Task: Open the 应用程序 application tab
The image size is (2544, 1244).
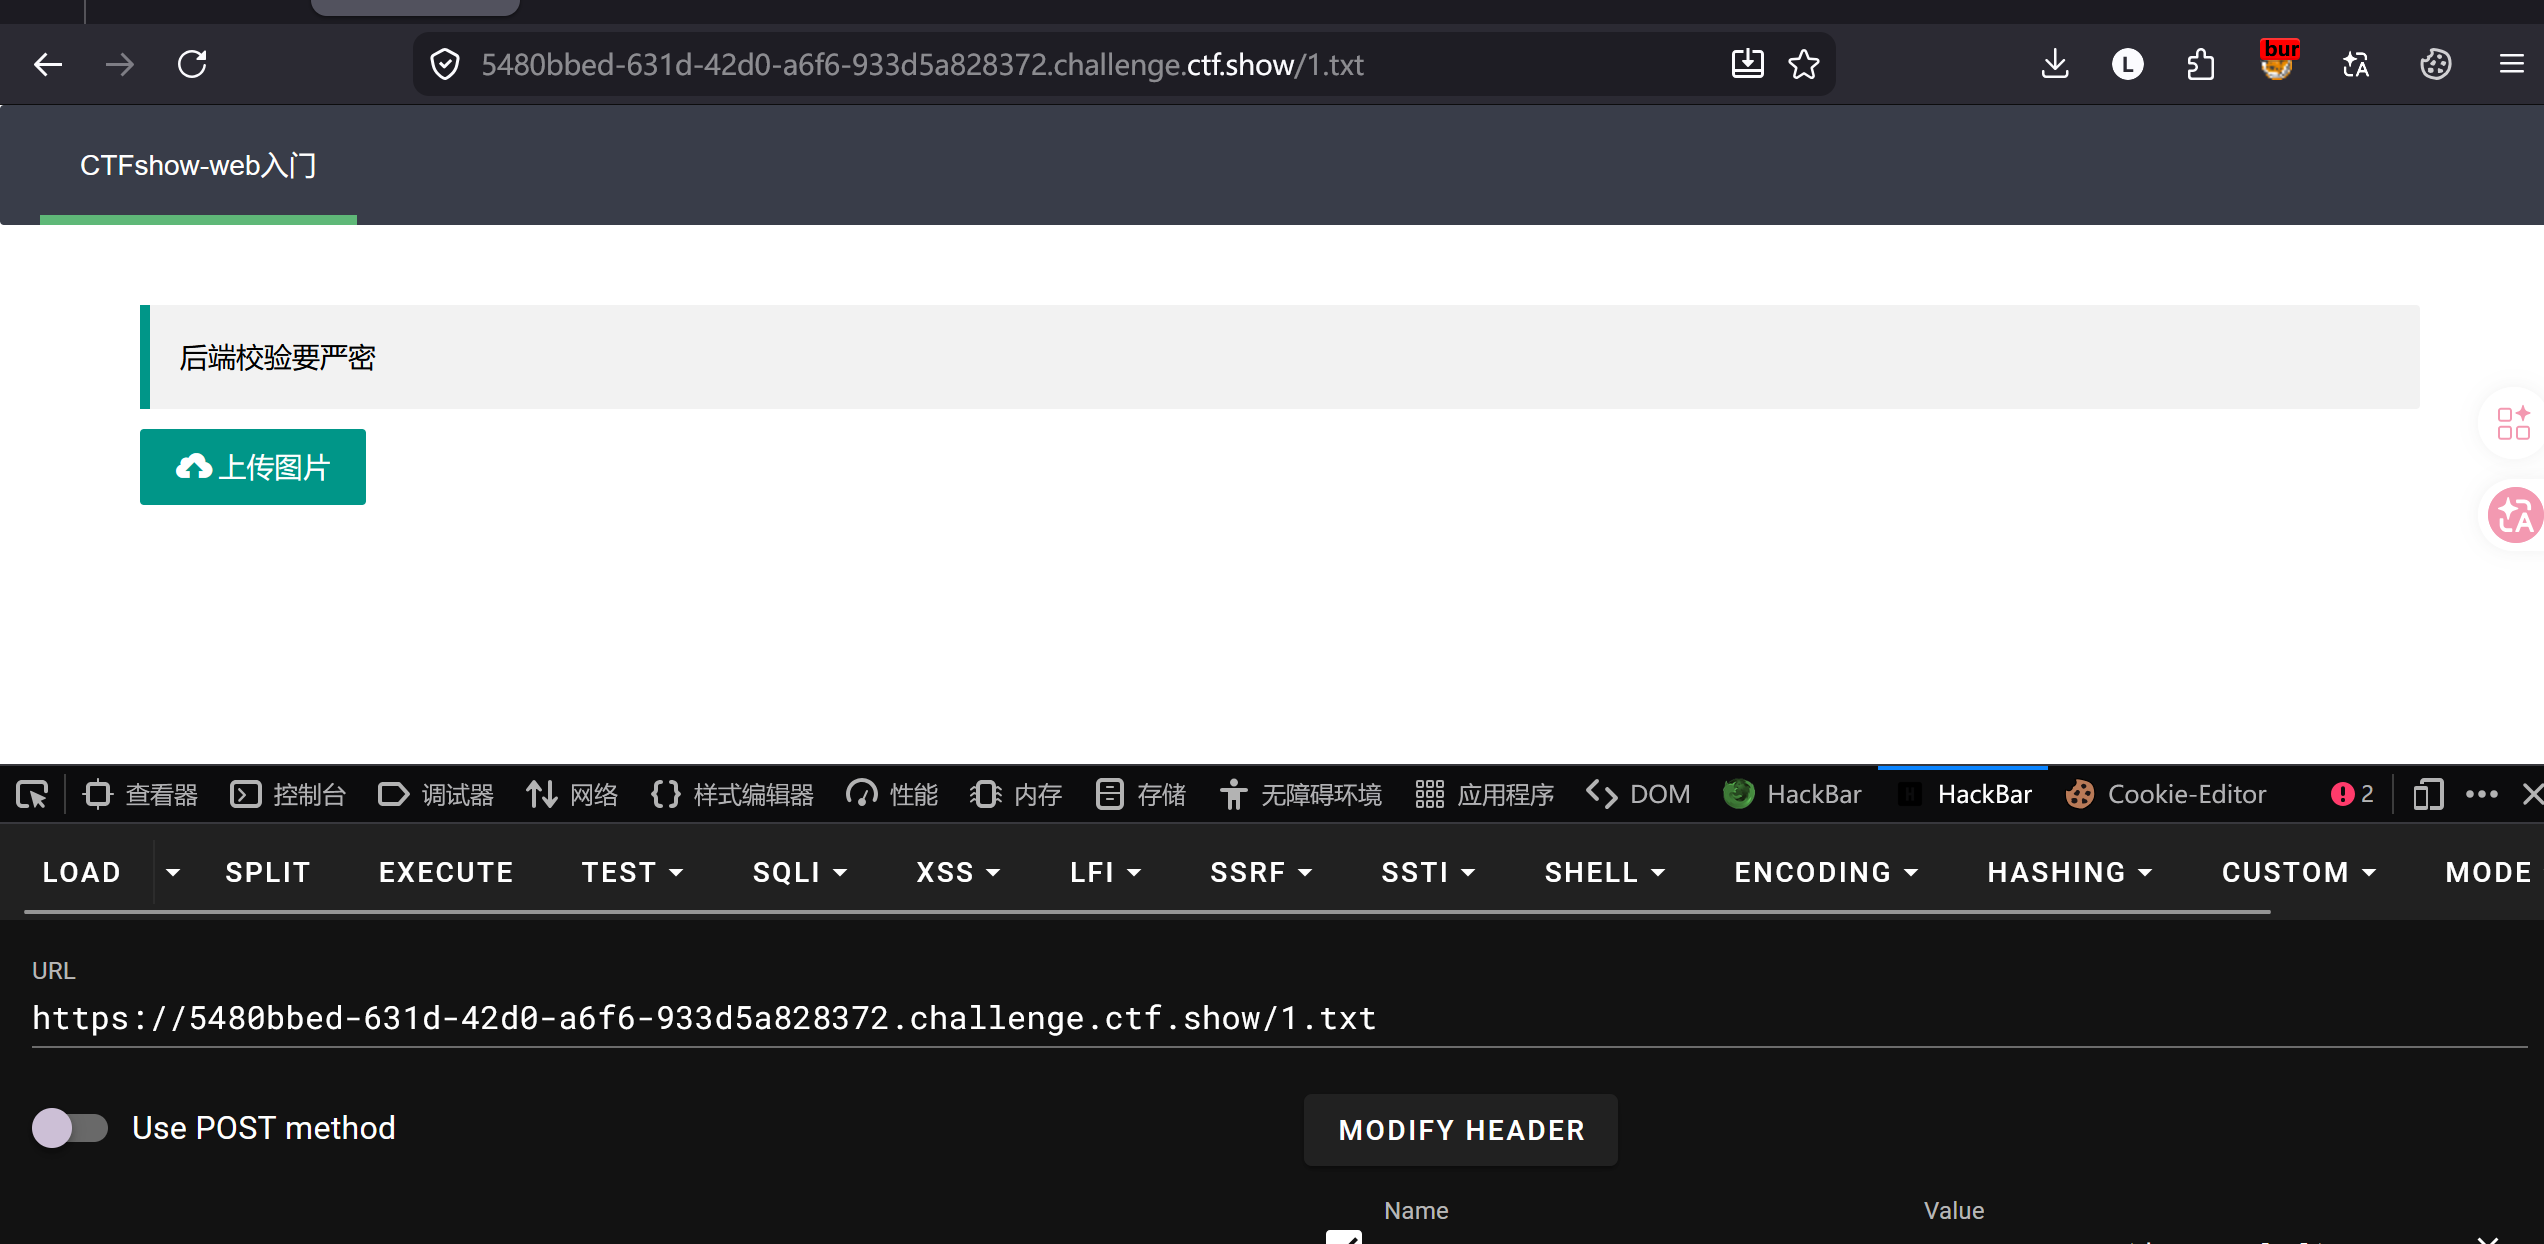Action: (x=1485, y=795)
